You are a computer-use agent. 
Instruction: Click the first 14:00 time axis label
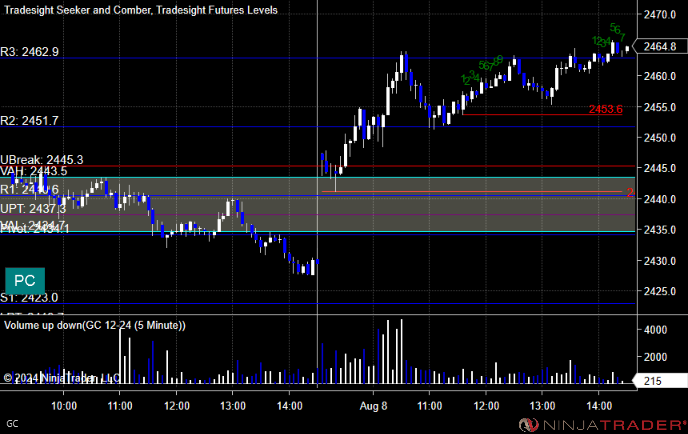290,406
